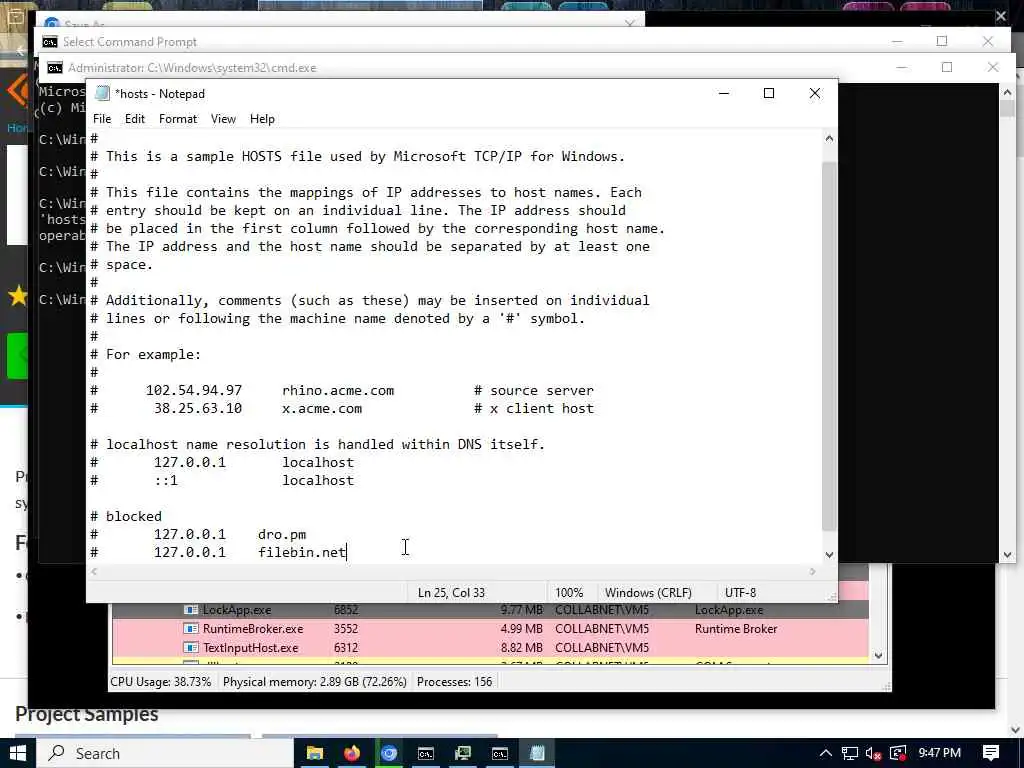Open the Format menu in Notepad
1024x768 pixels.
pyautogui.click(x=178, y=119)
